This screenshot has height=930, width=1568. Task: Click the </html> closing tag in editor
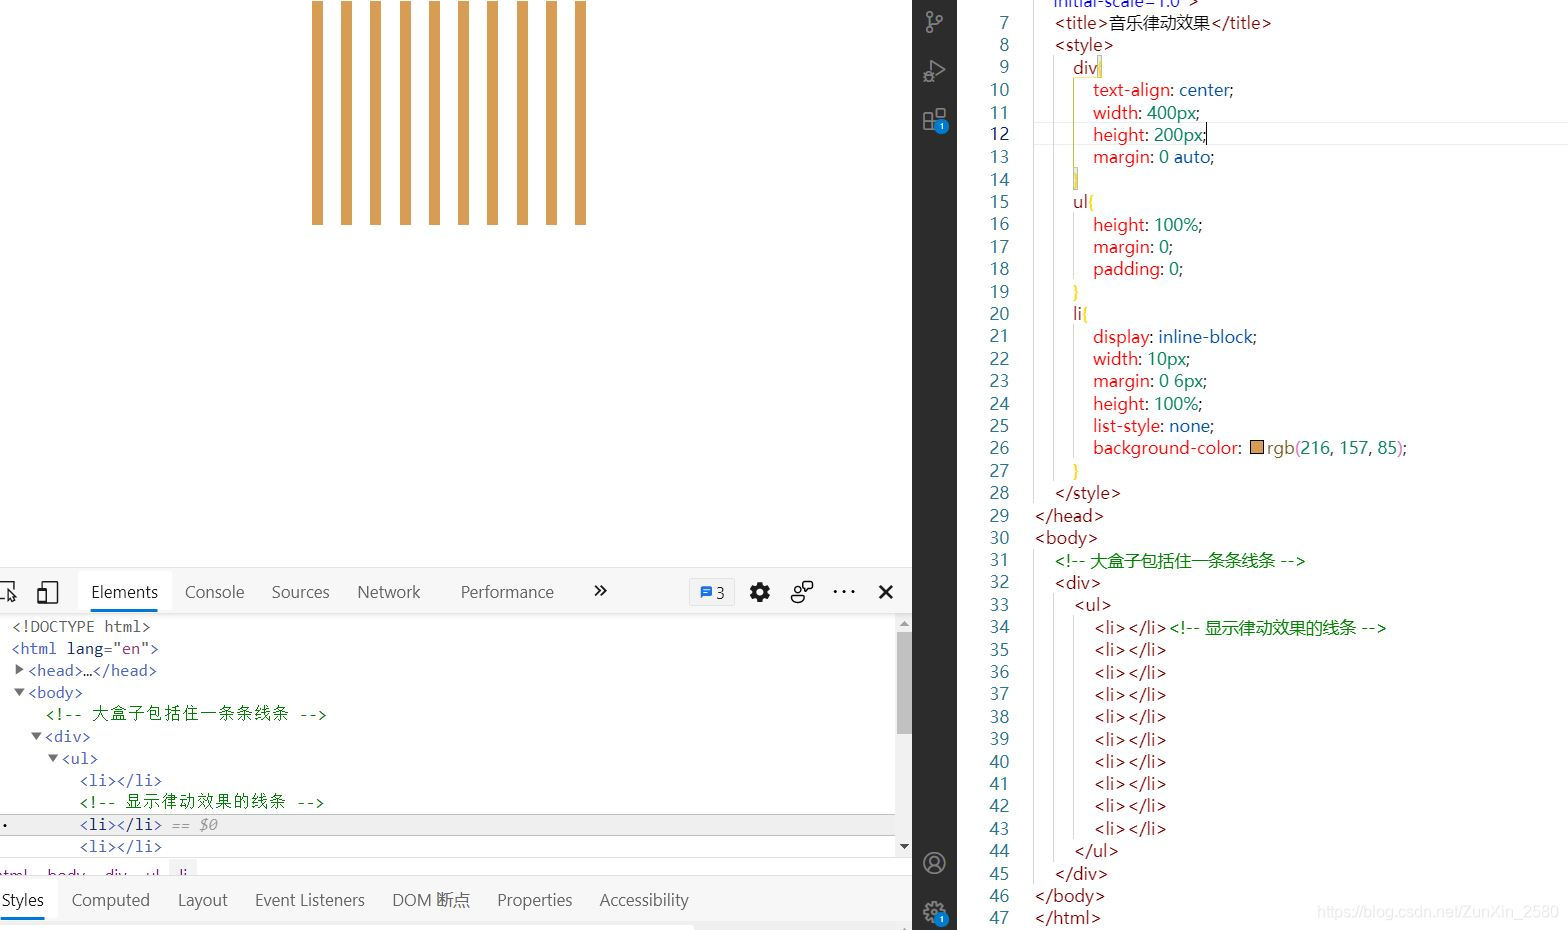click(x=1068, y=918)
